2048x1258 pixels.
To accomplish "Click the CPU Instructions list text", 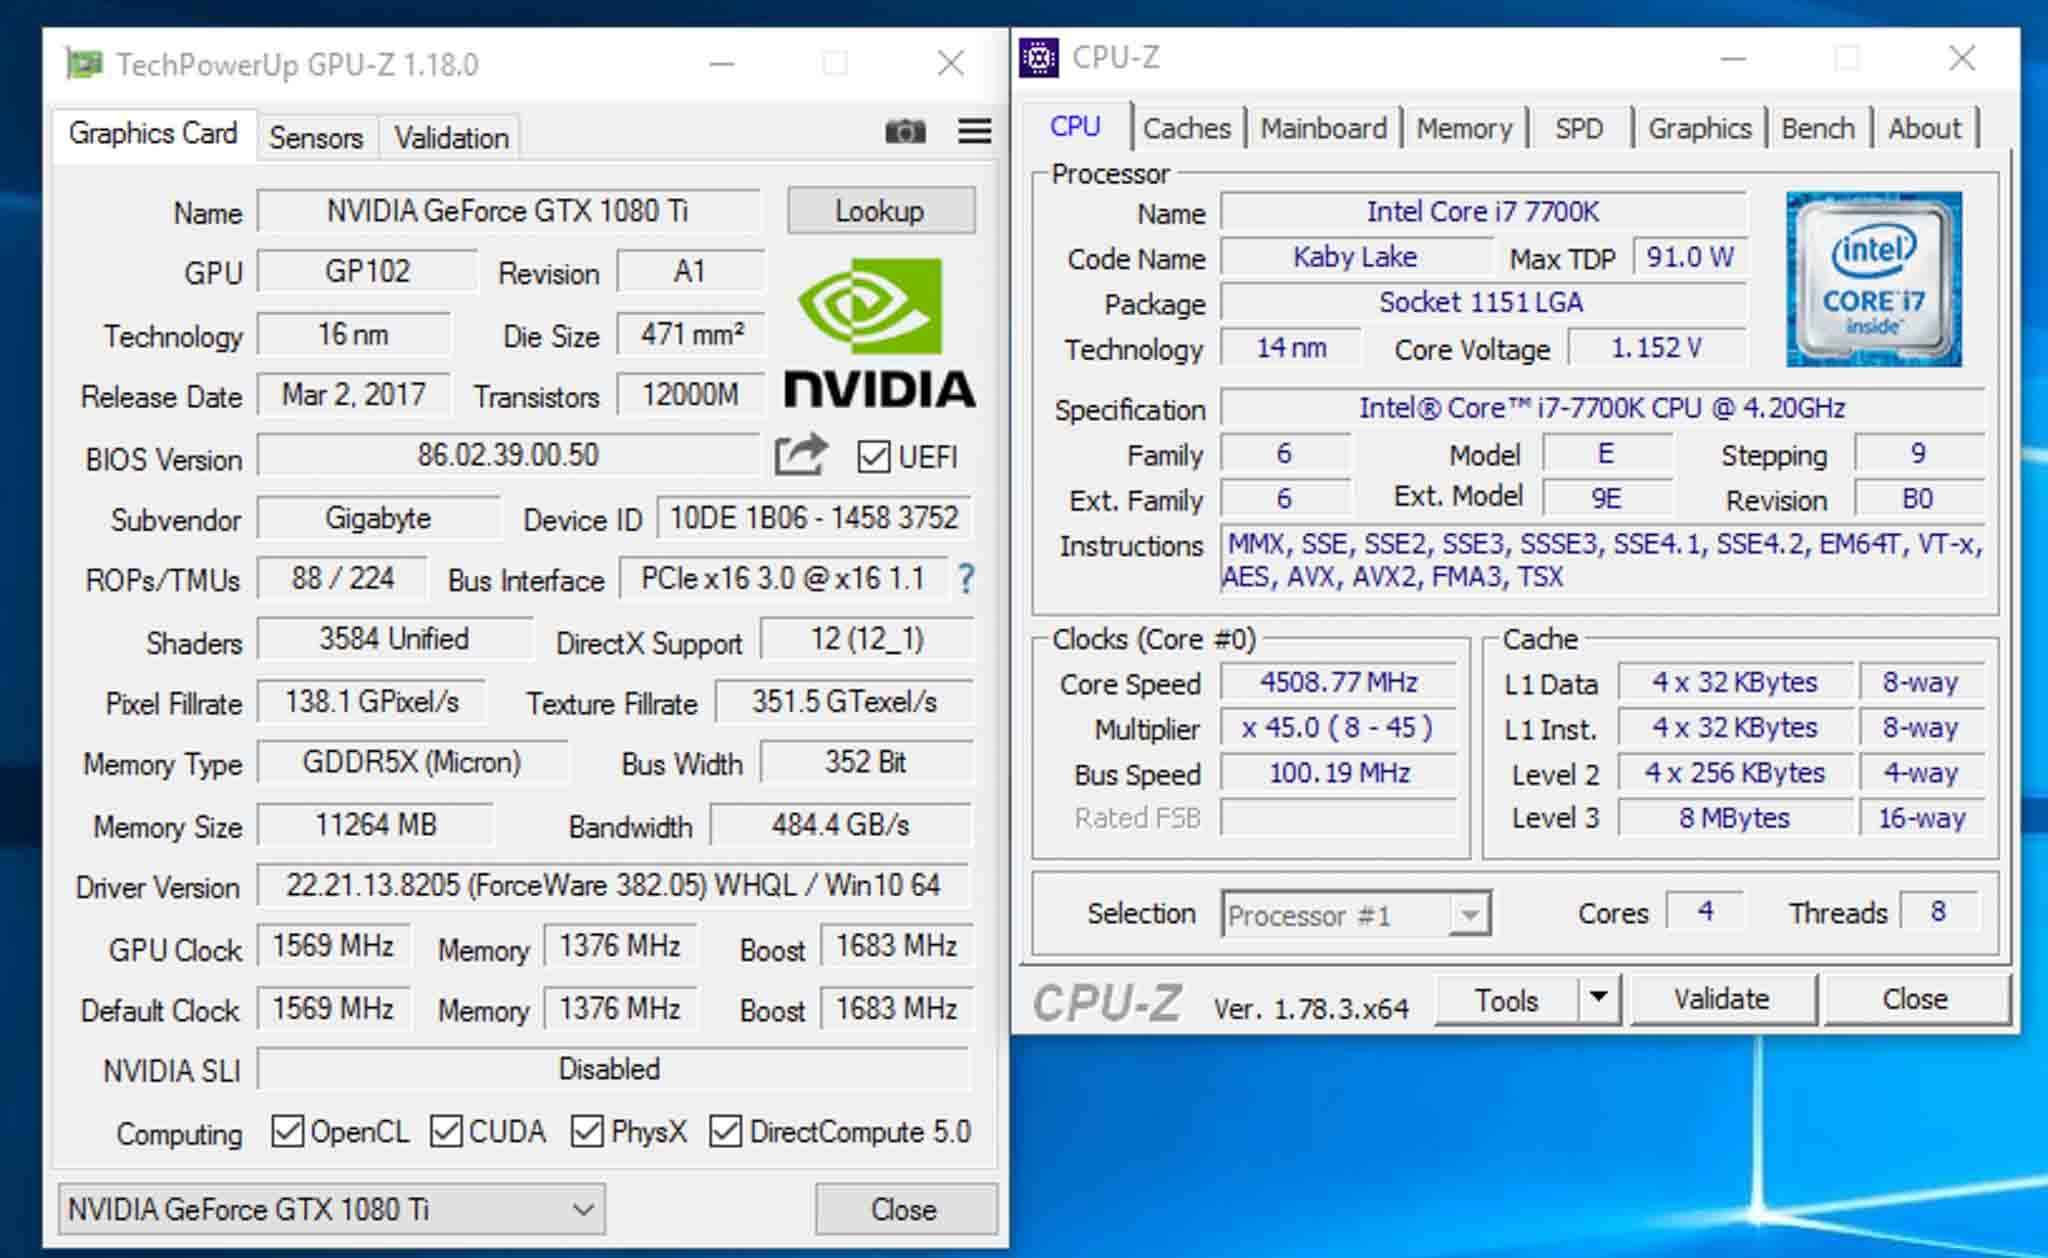I will click(1602, 560).
